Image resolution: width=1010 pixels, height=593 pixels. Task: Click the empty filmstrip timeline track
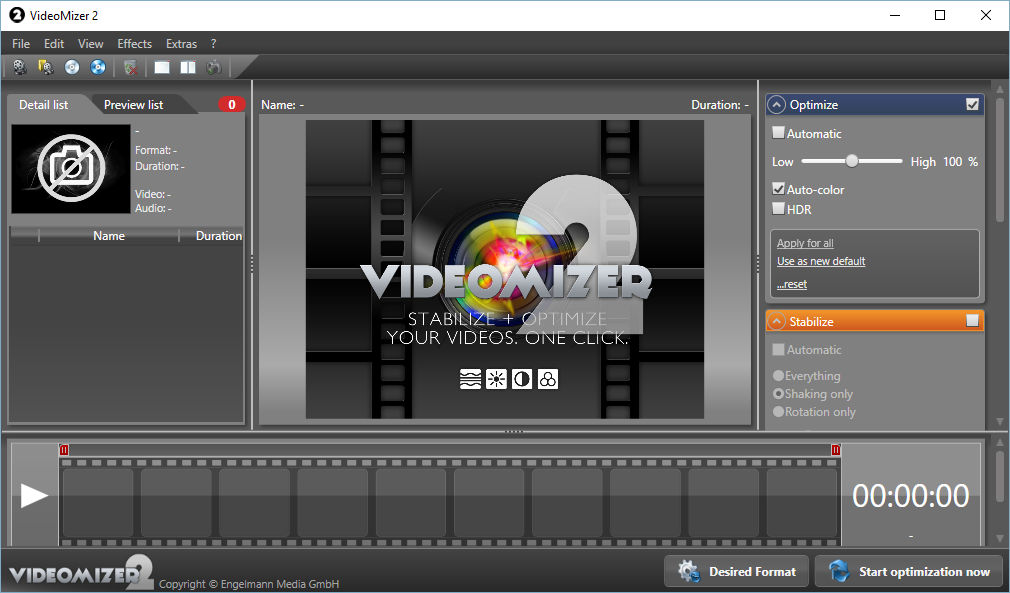(x=450, y=503)
